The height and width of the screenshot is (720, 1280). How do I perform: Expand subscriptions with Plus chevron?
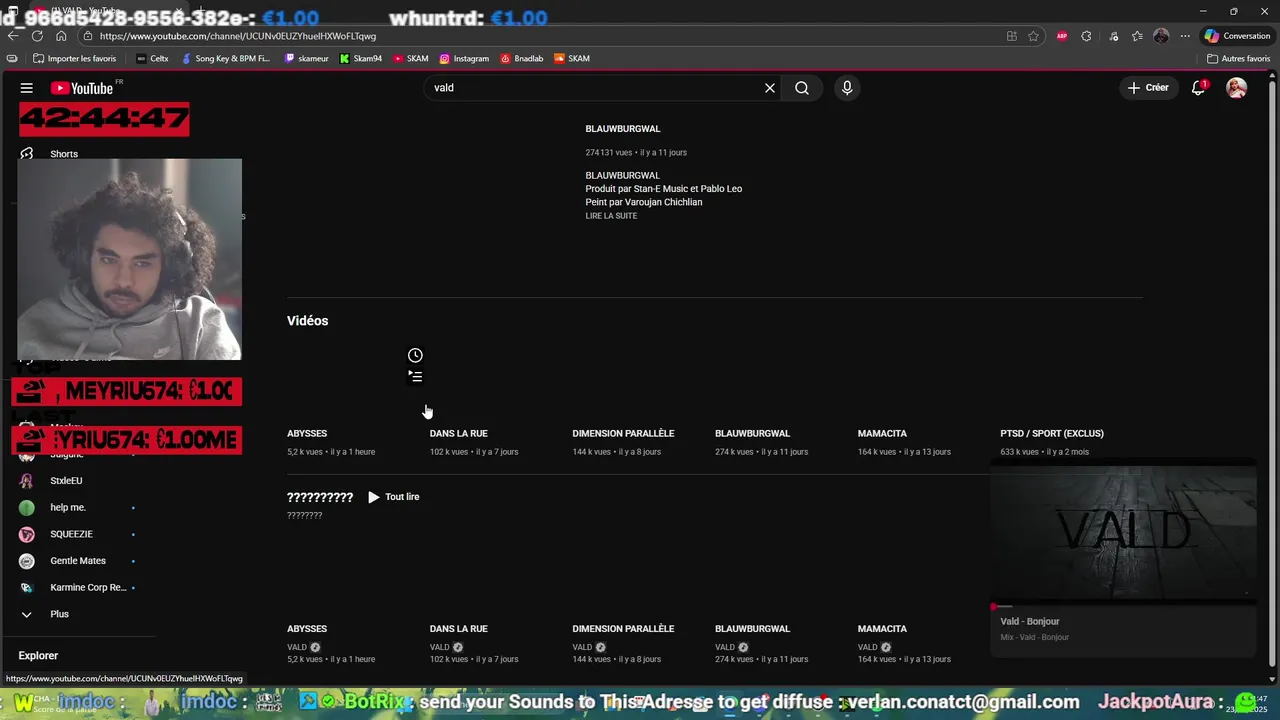pyautogui.click(x=27, y=614)
